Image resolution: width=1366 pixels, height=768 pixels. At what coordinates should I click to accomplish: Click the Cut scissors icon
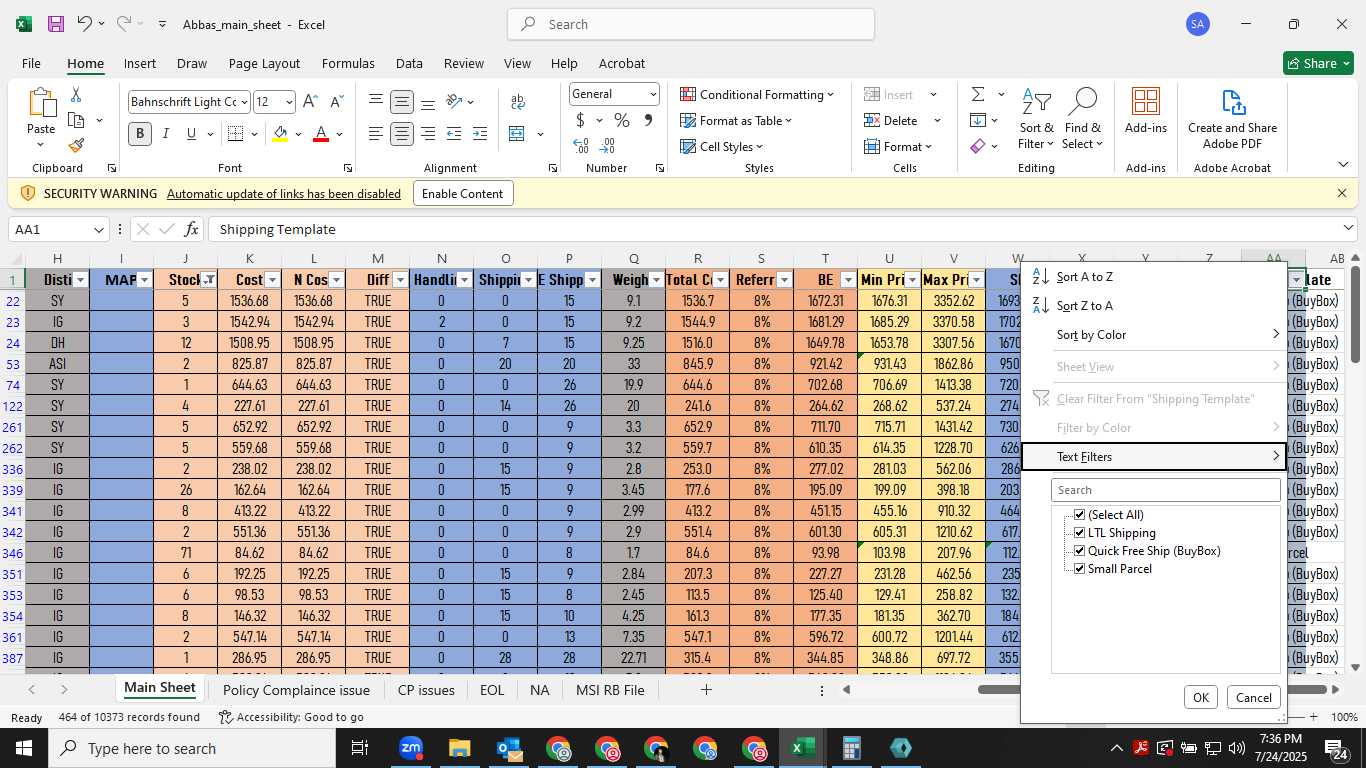75,95
